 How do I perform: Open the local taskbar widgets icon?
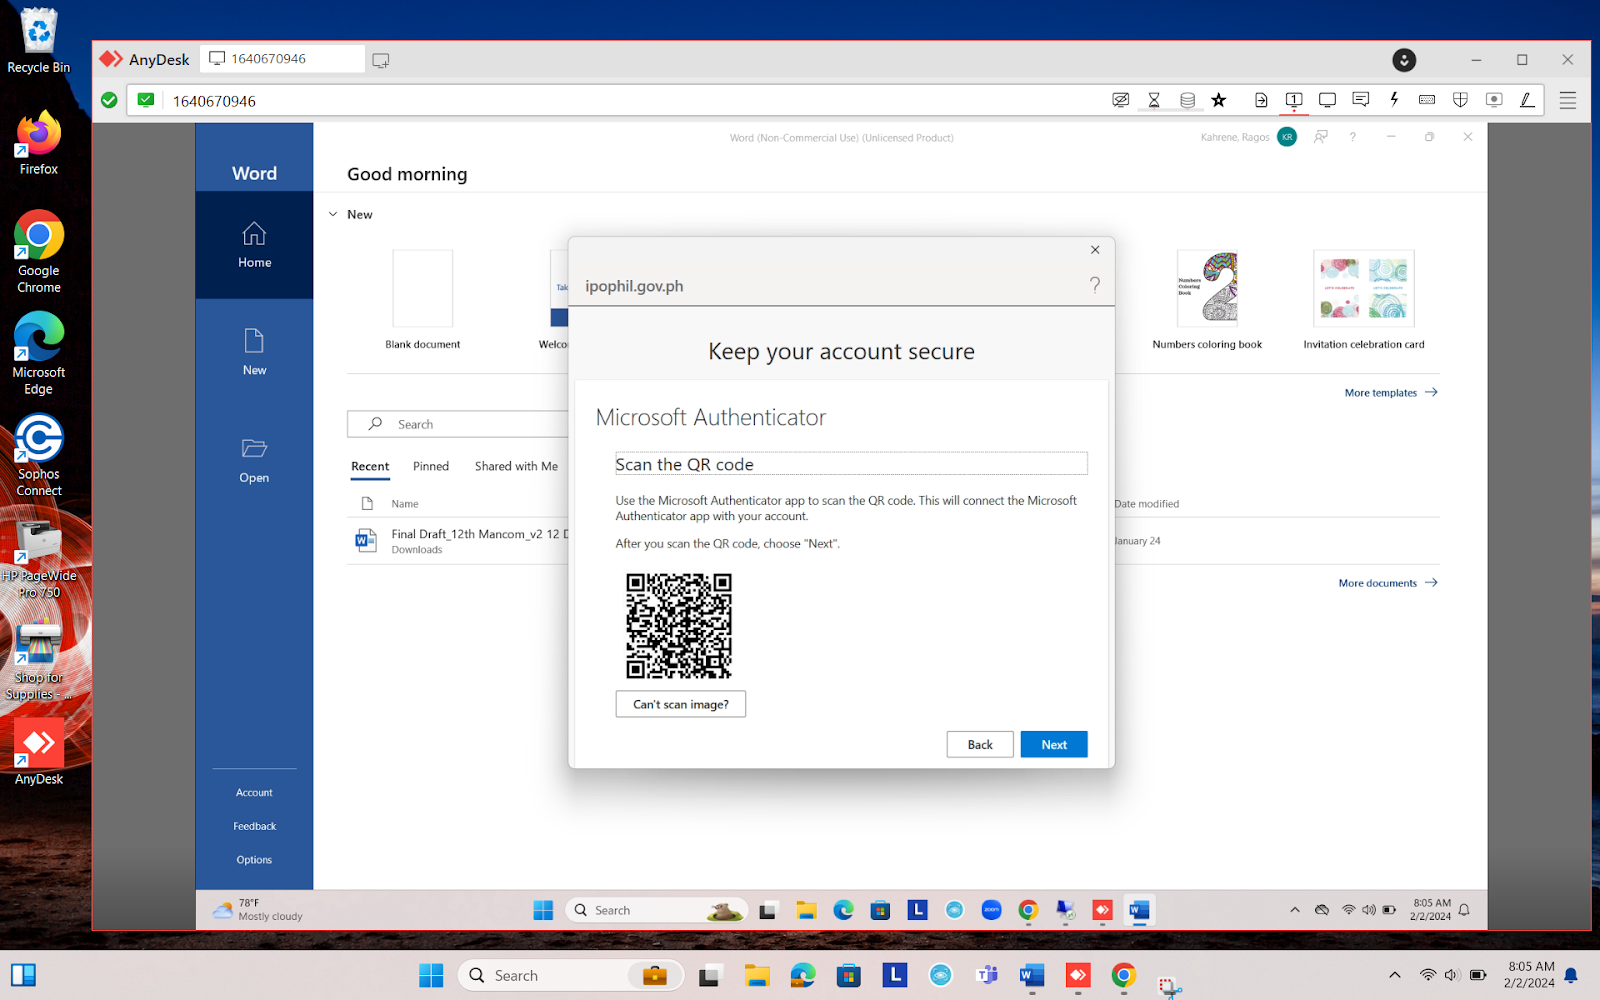click(24, 975)
